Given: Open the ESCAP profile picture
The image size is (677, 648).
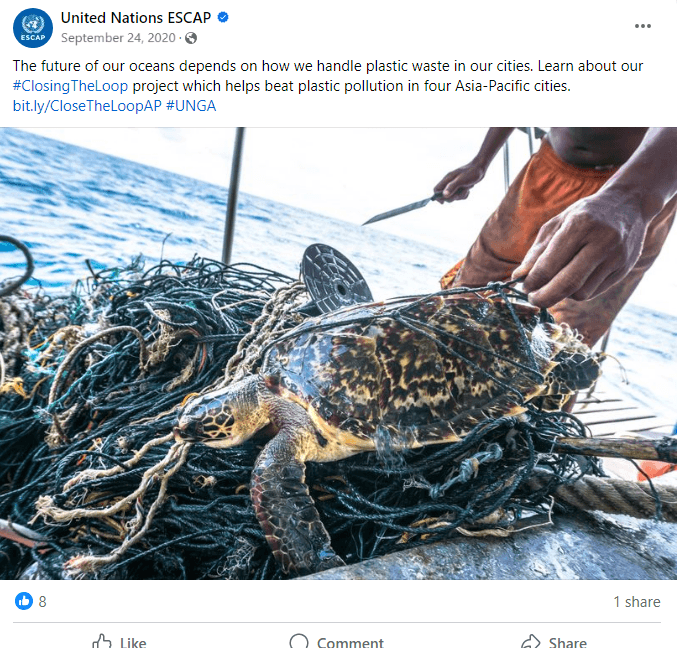Looking at the screenshot, I should point(33,28).
